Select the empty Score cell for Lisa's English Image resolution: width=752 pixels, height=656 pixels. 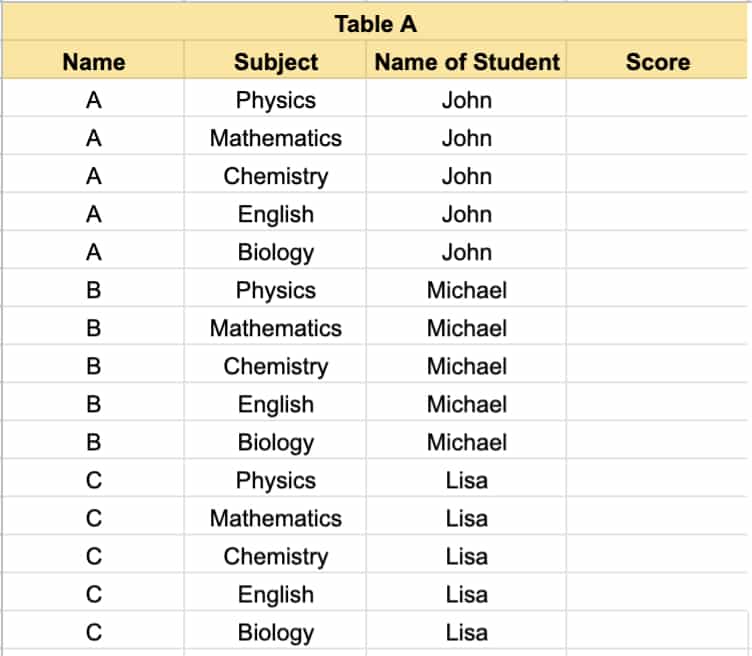(x=657, y=592)
